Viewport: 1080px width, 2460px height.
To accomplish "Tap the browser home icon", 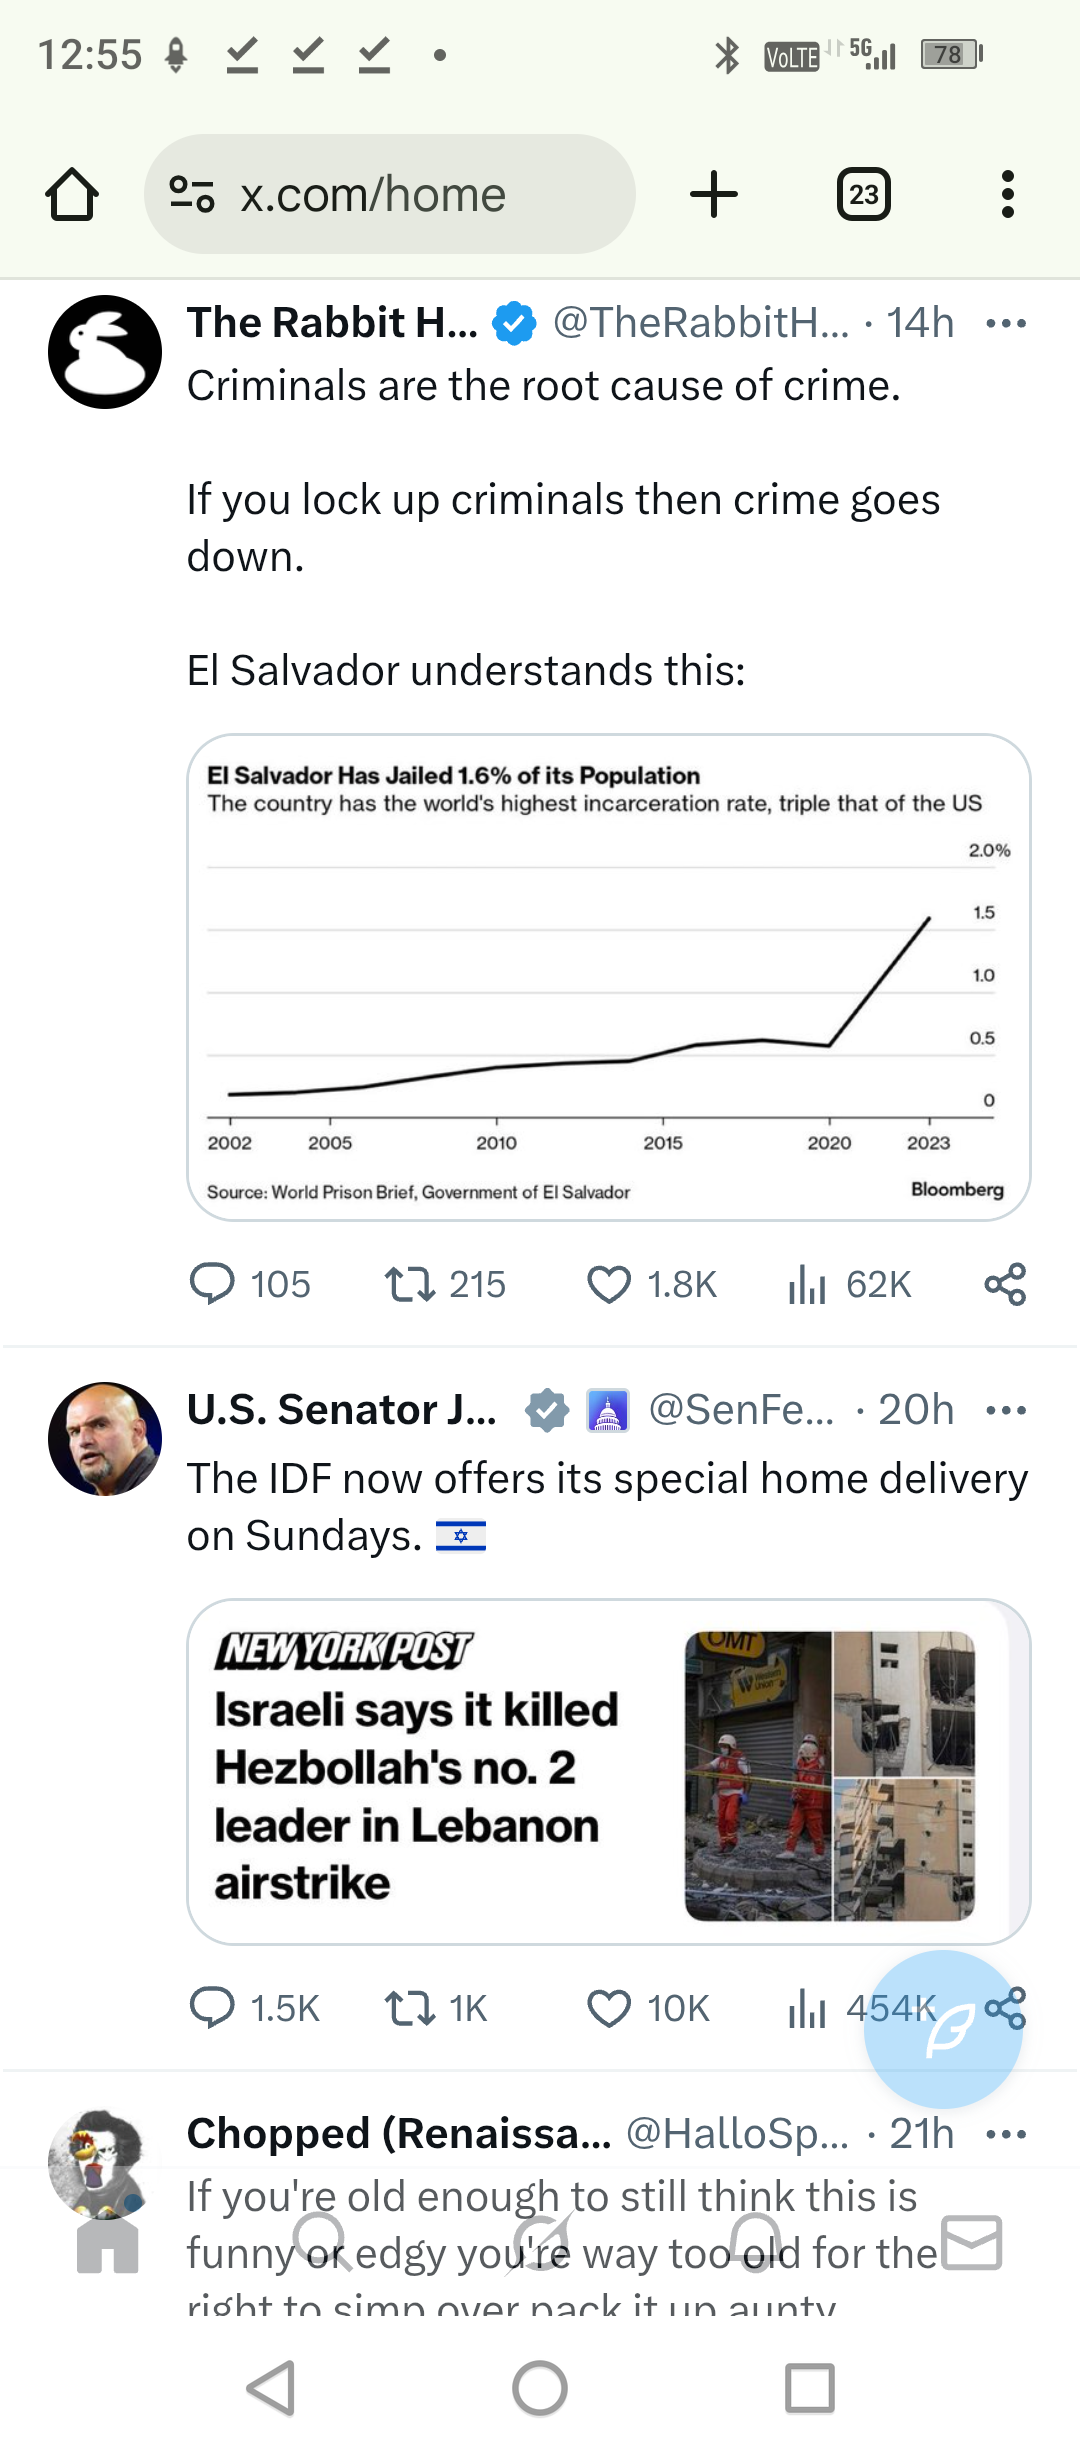I will [72, 194].
